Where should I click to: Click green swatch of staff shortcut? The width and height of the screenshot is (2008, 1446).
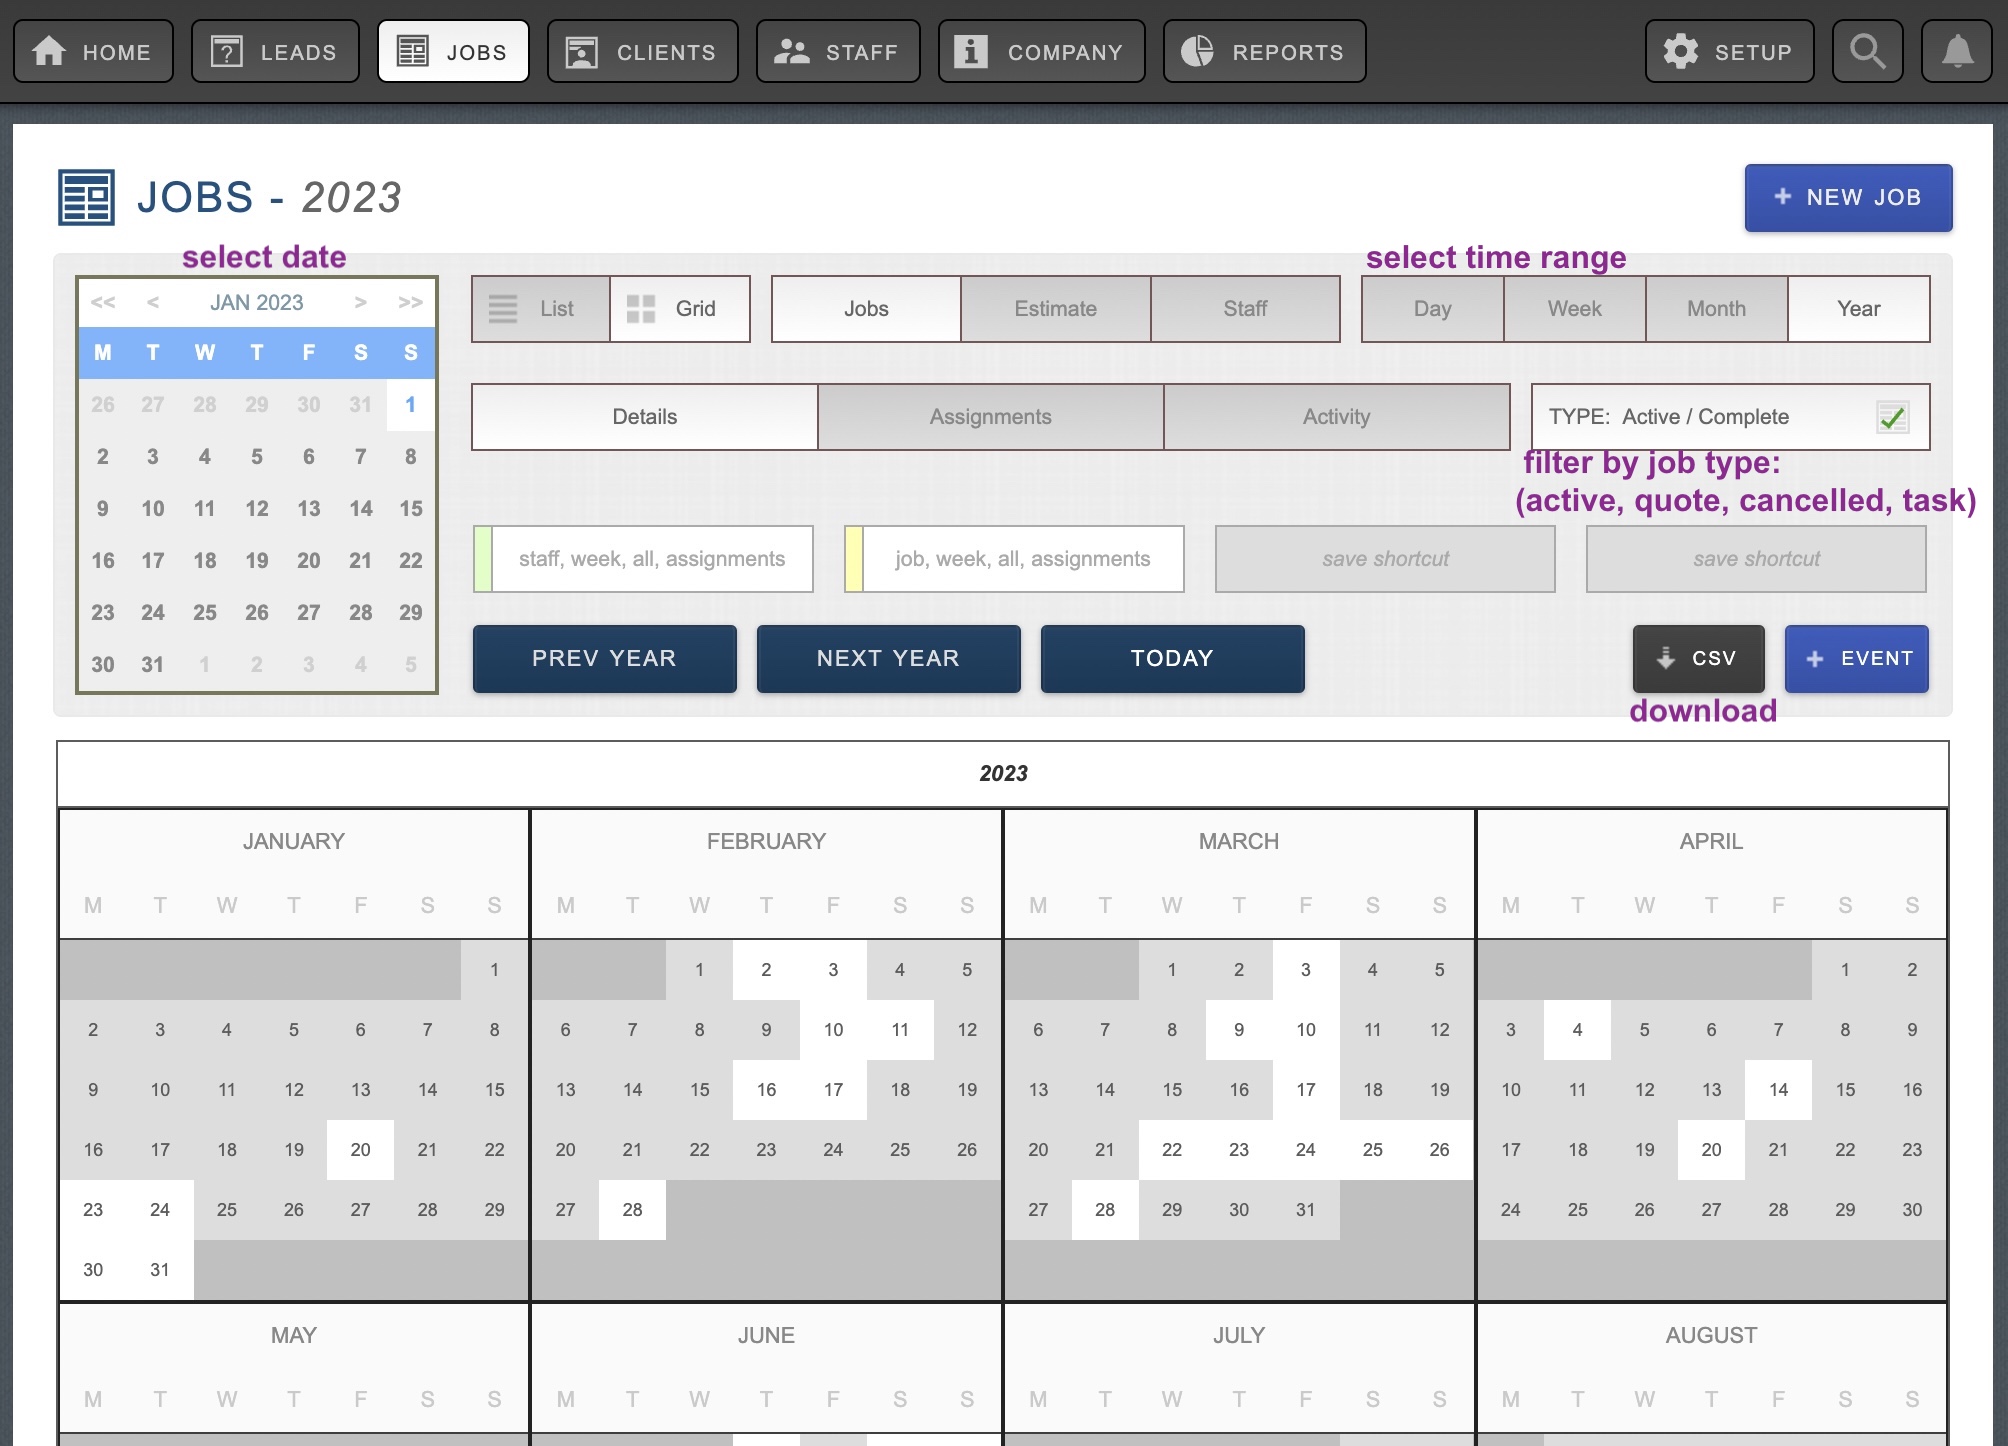[483, 559]
